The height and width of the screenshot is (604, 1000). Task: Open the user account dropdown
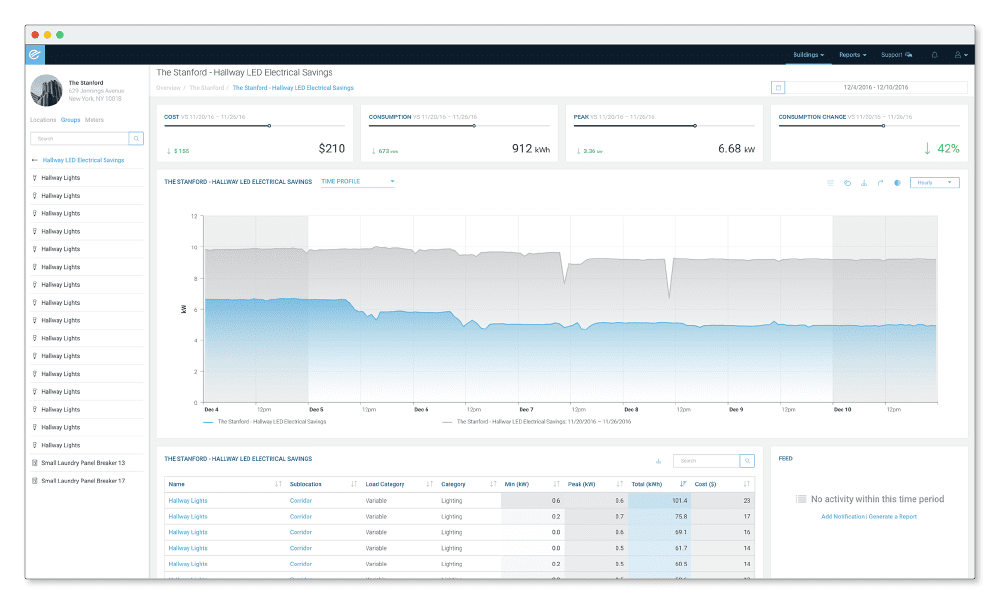pyautogui.click(x=961, y=55)
